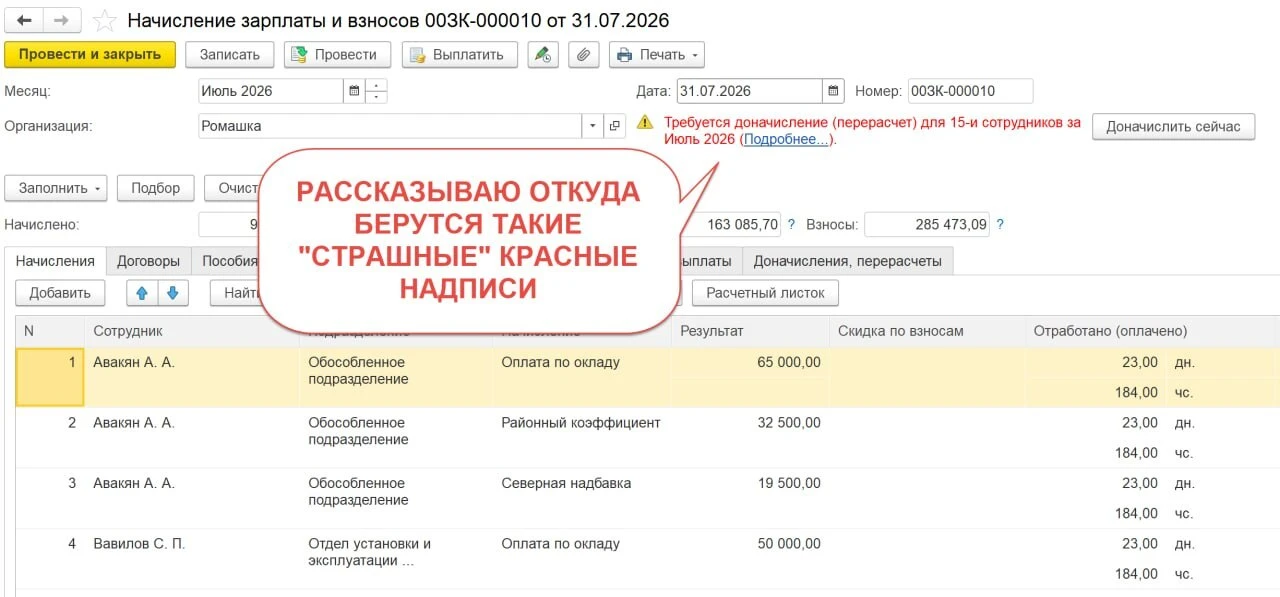Click Оплата по окладу in Авакян row
1280x597 pixels.
tap(560, 362)
